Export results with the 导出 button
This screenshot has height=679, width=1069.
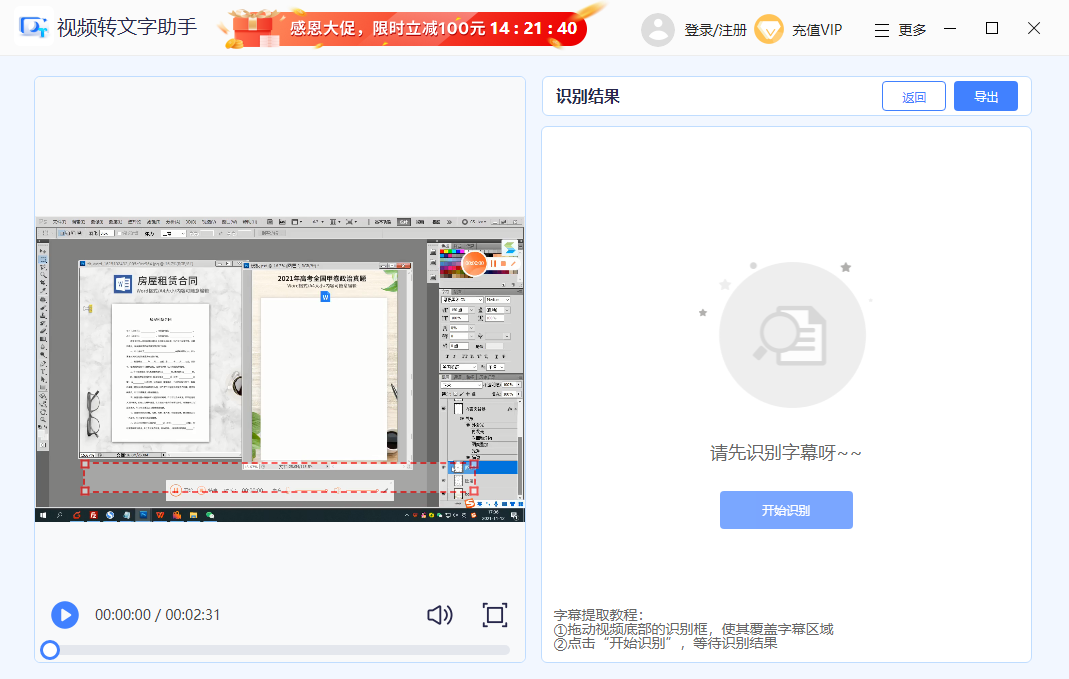(x=985, y=95)
